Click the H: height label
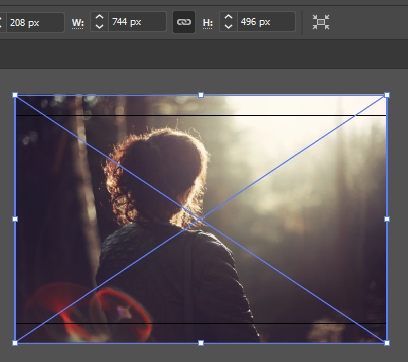Screen dimensions: 408x362 [x=208, y=23]
